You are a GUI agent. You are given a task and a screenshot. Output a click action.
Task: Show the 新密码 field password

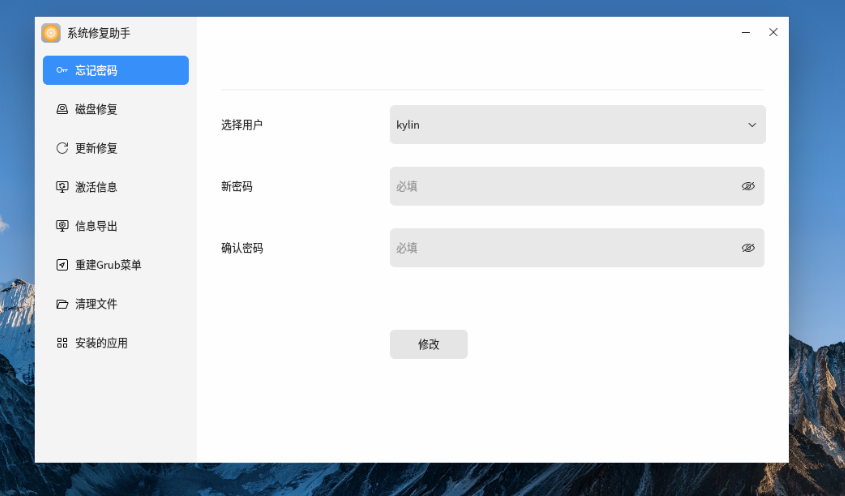tap(748, 186)
